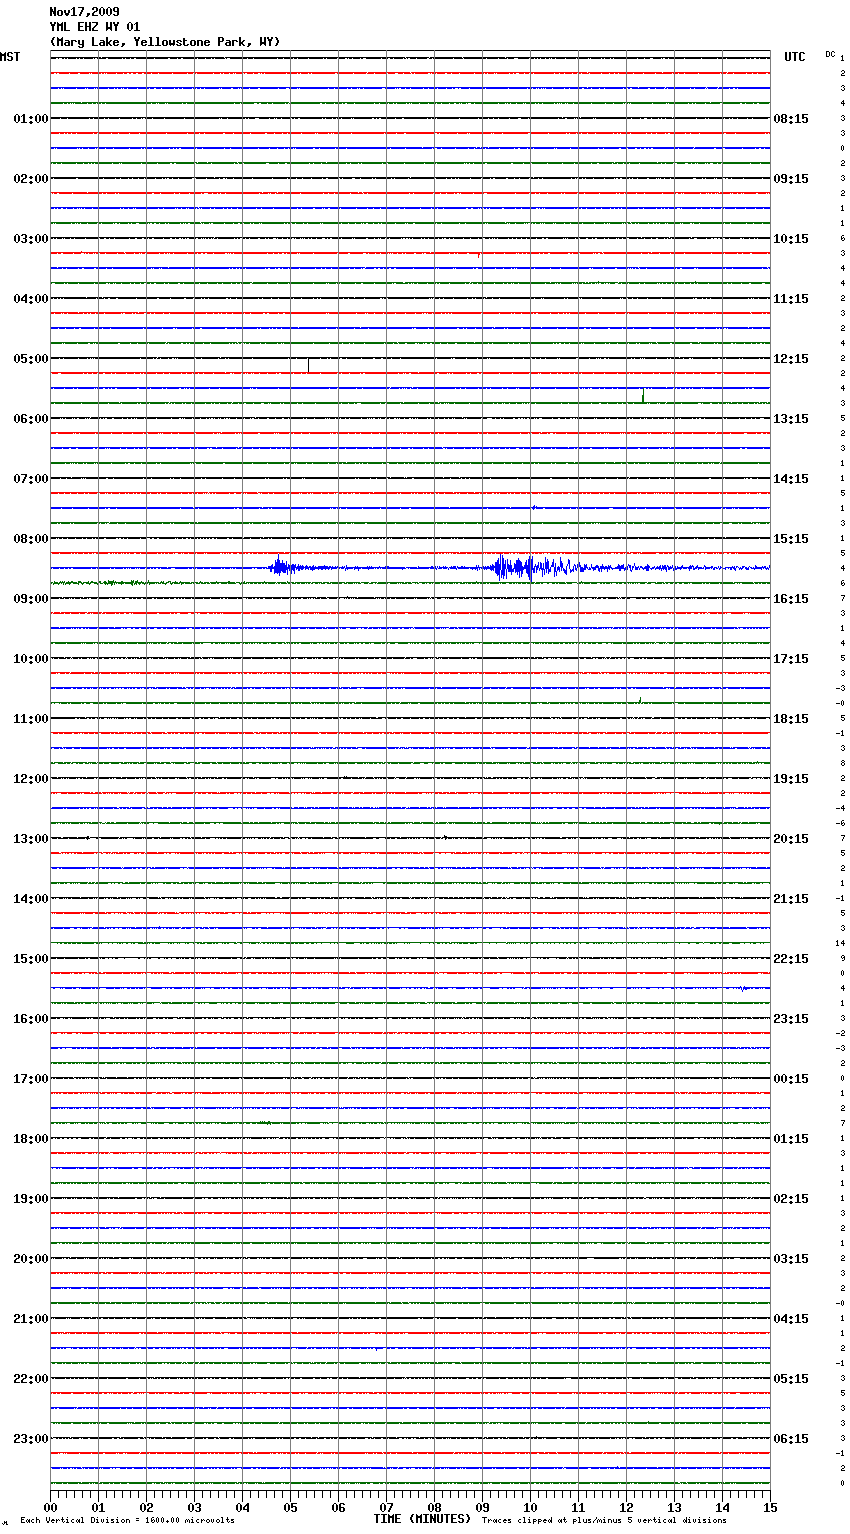Click the UTC time label '06:15'
Screen dimensions: 850x1534
click(791, 1439)
